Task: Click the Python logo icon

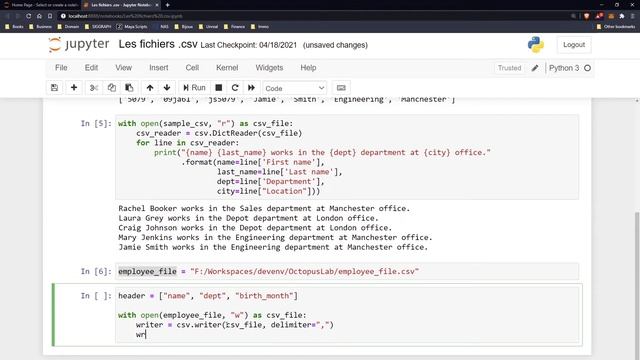Action: (x=536, y=45)
